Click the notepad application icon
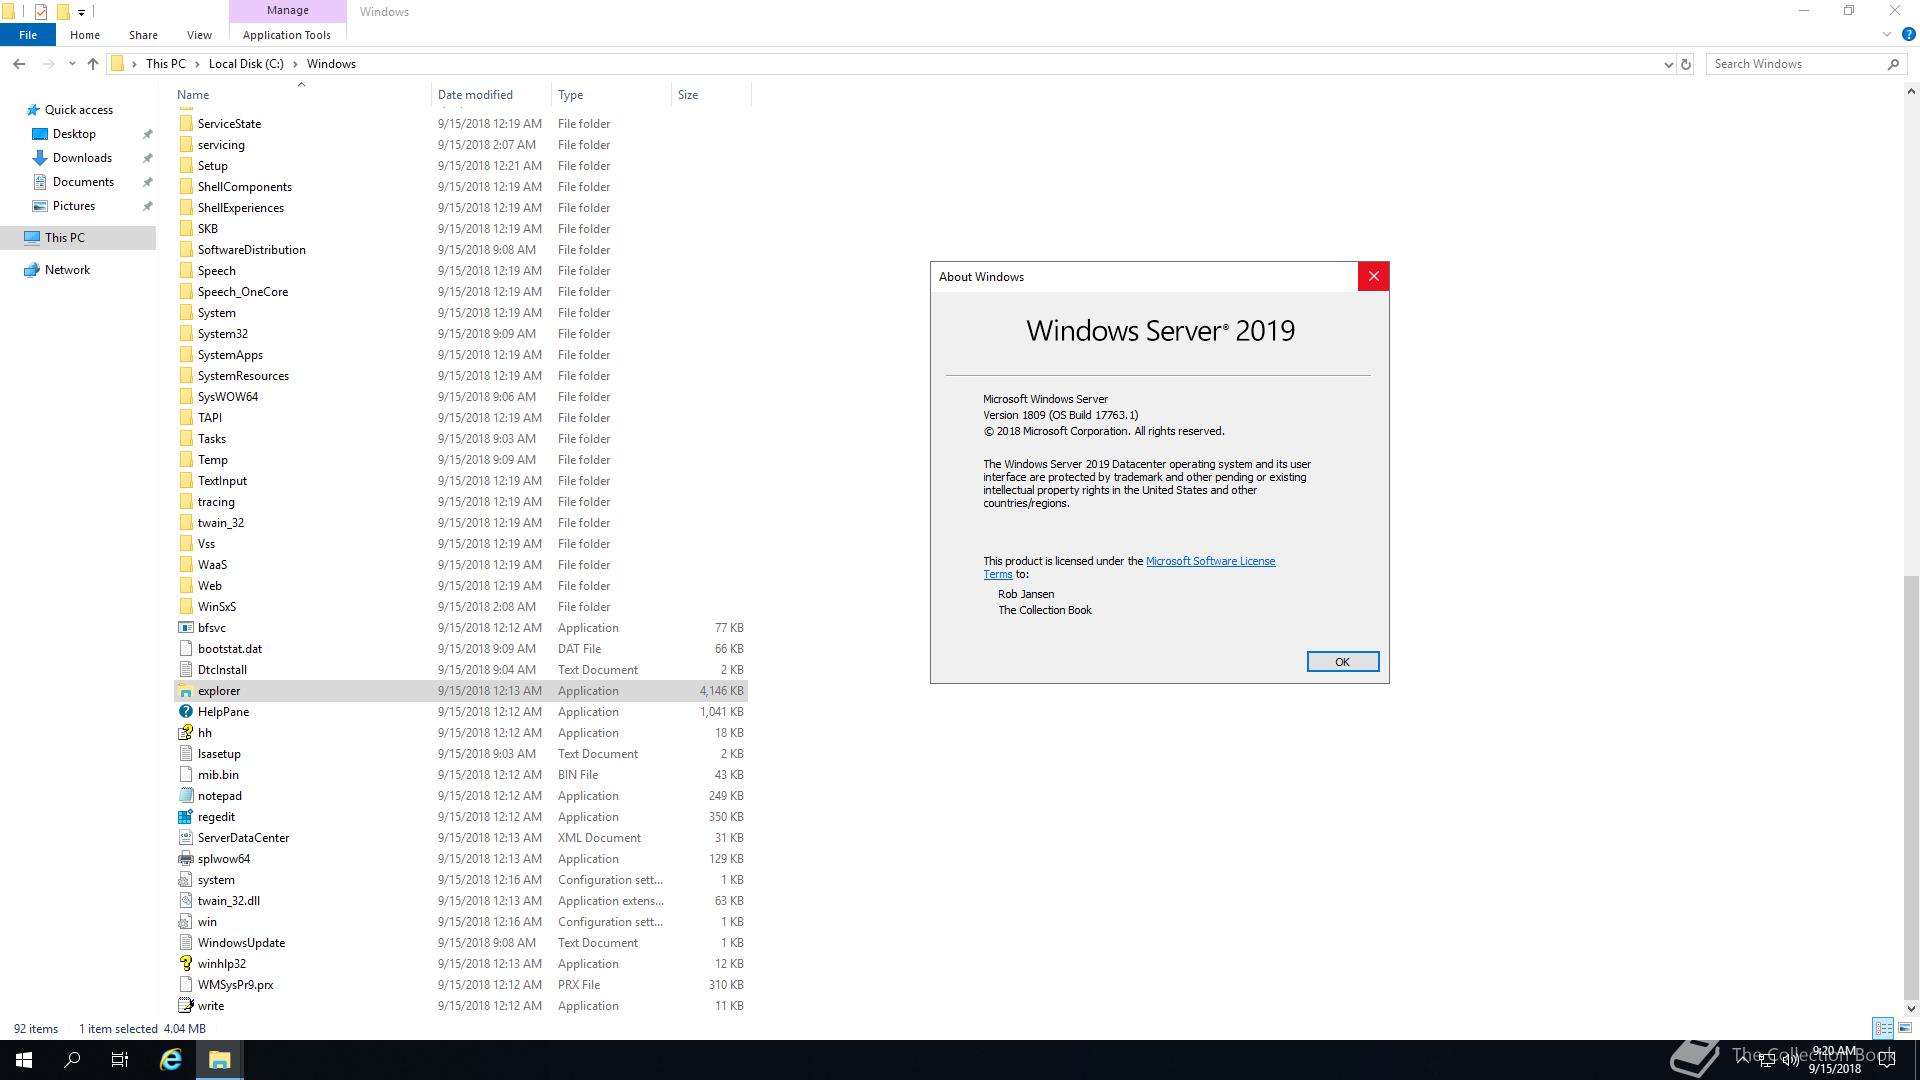The height and width of the screenshot is (1080, 1920). click(x=186, y=796)
